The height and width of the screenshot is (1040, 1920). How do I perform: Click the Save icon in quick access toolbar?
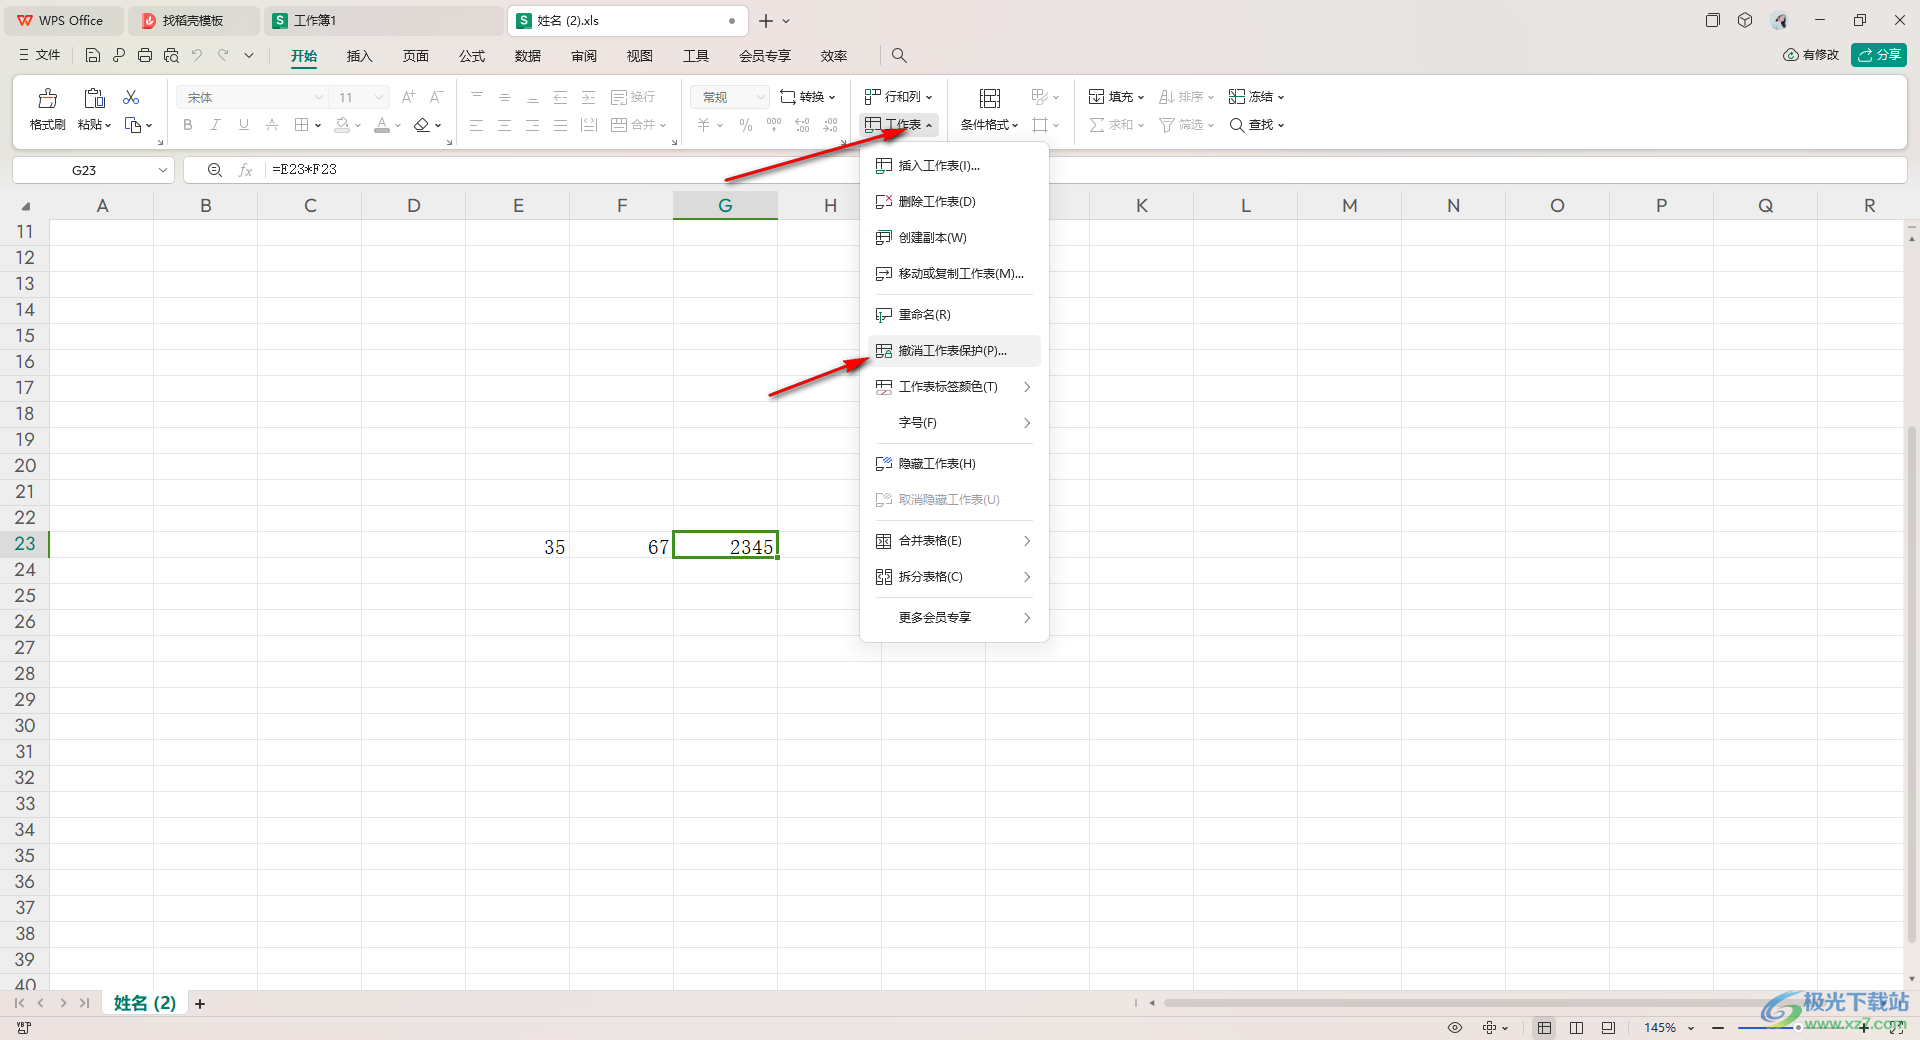(x=93, y=56)
